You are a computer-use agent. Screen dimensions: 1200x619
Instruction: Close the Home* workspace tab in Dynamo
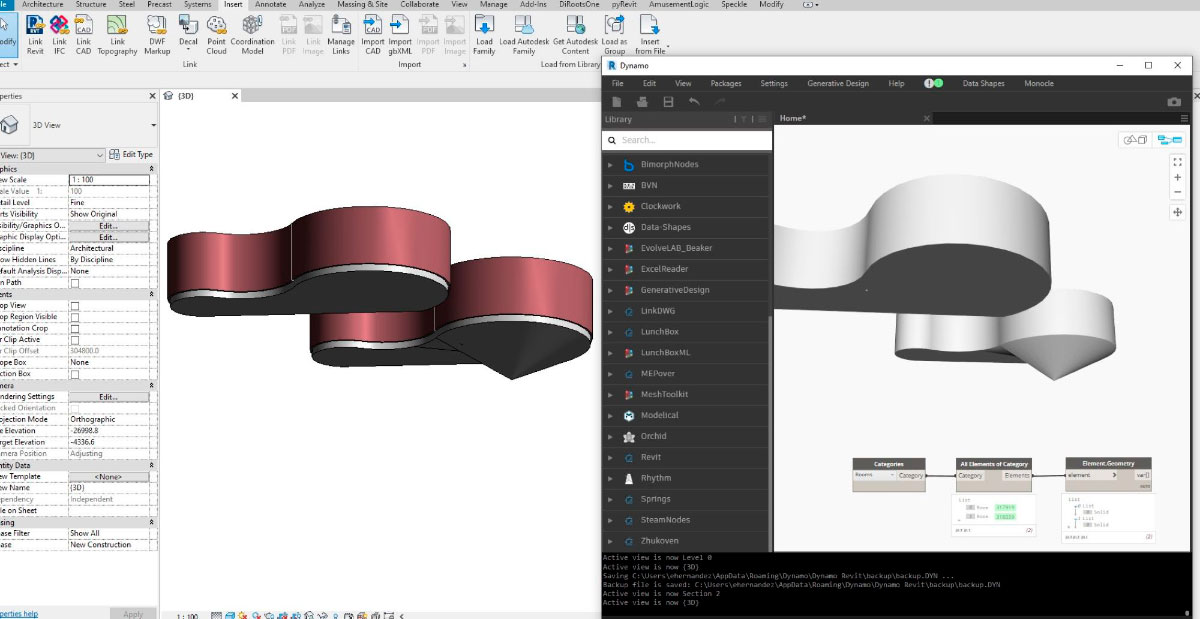click(927, 118)
